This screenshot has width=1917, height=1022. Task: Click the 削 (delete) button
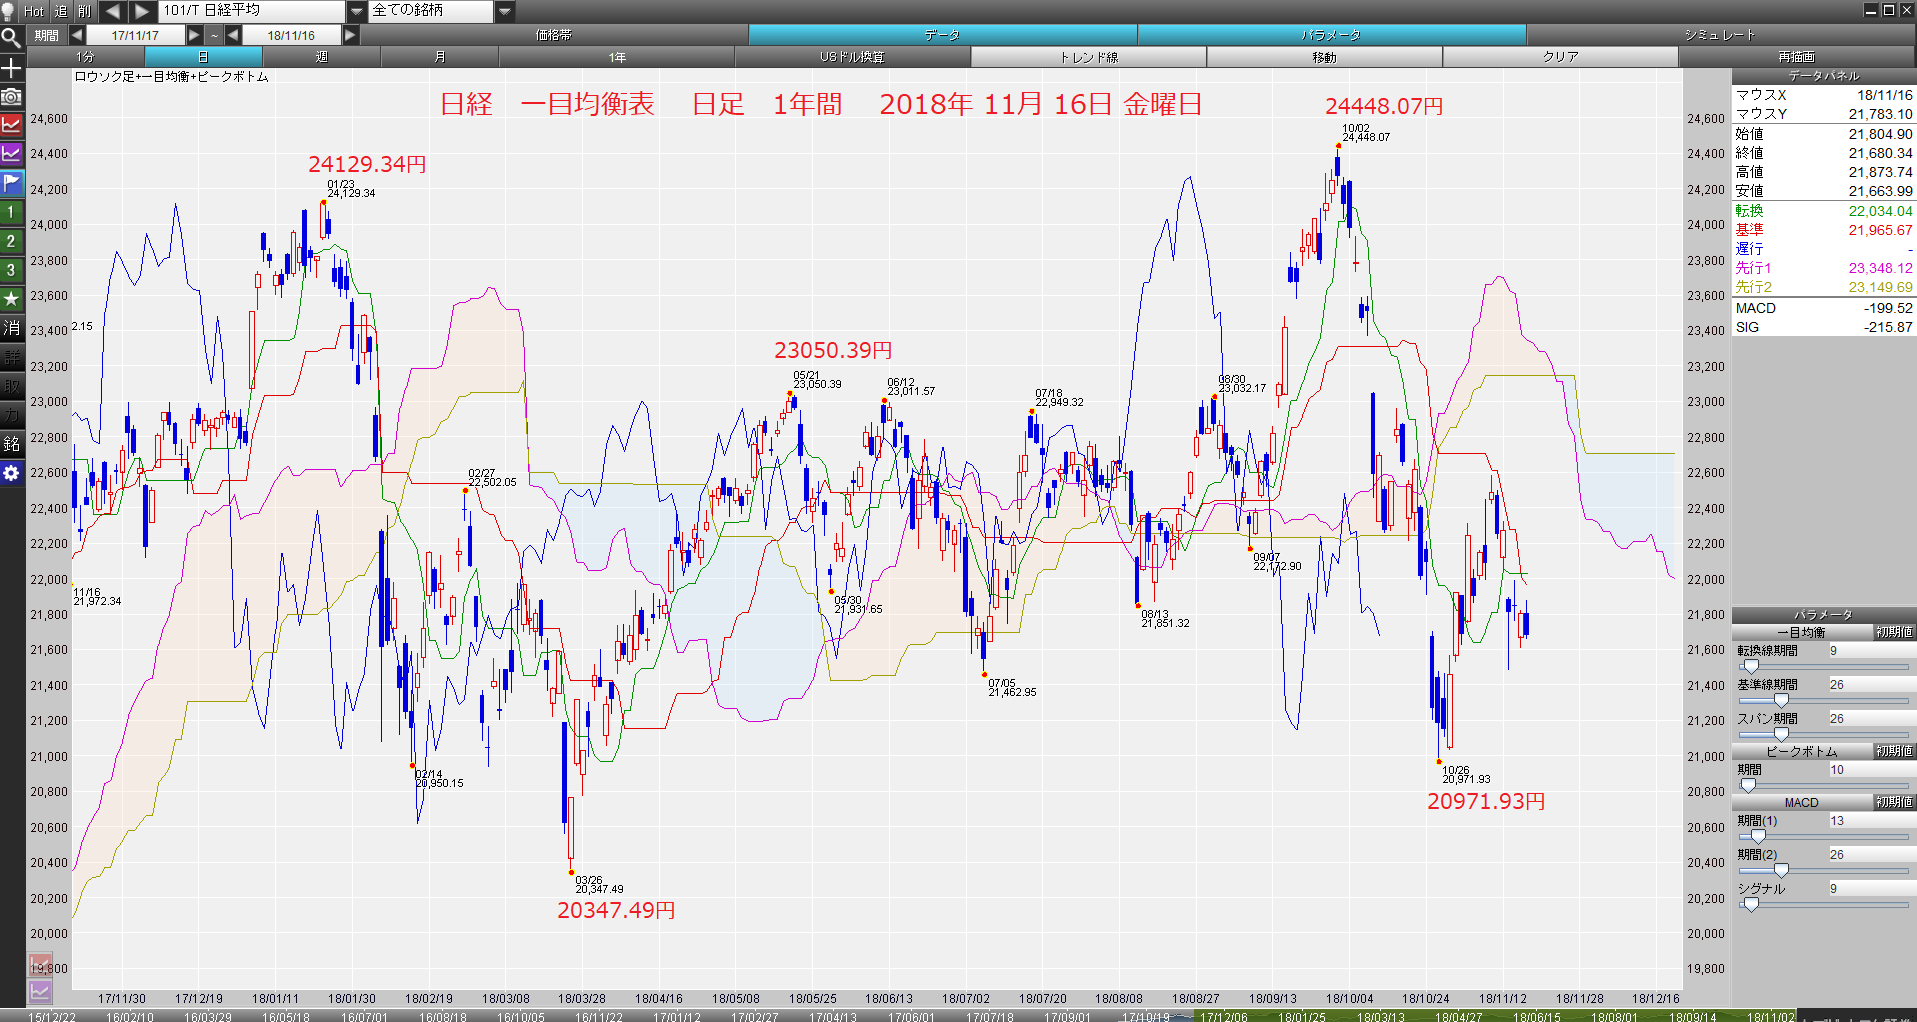pyautogui.click(x=85, y=11)
